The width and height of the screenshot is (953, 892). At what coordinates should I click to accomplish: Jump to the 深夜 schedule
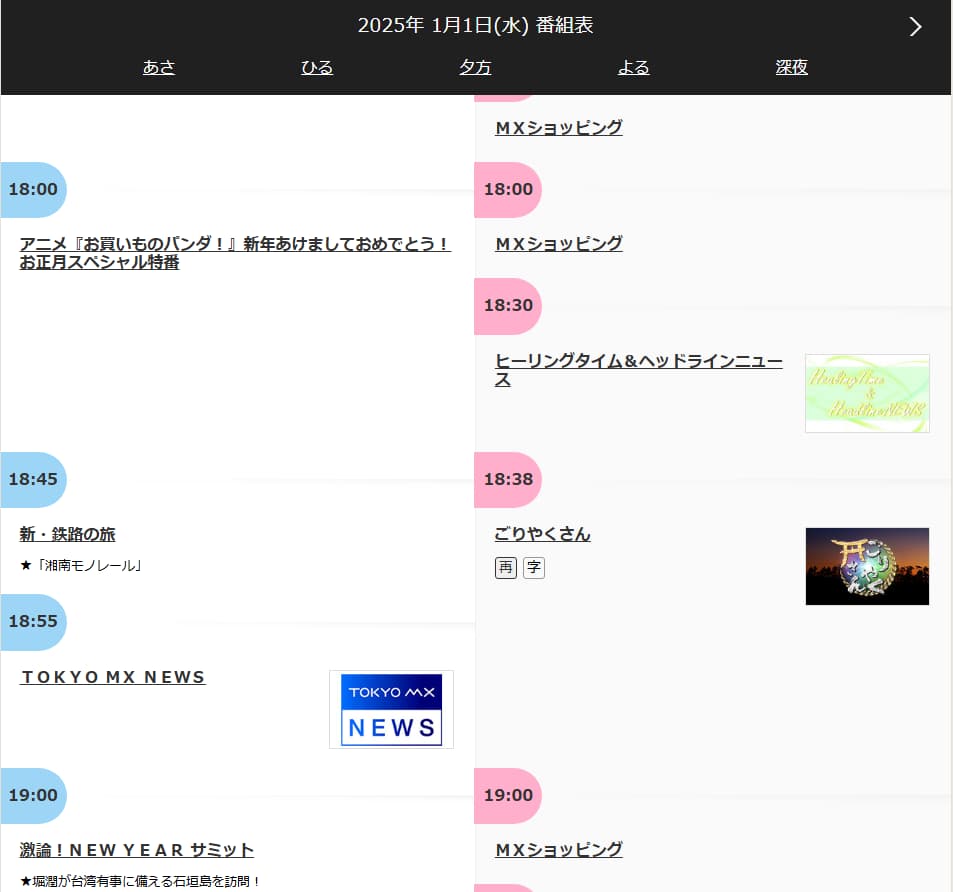click(x=791, y=68)
